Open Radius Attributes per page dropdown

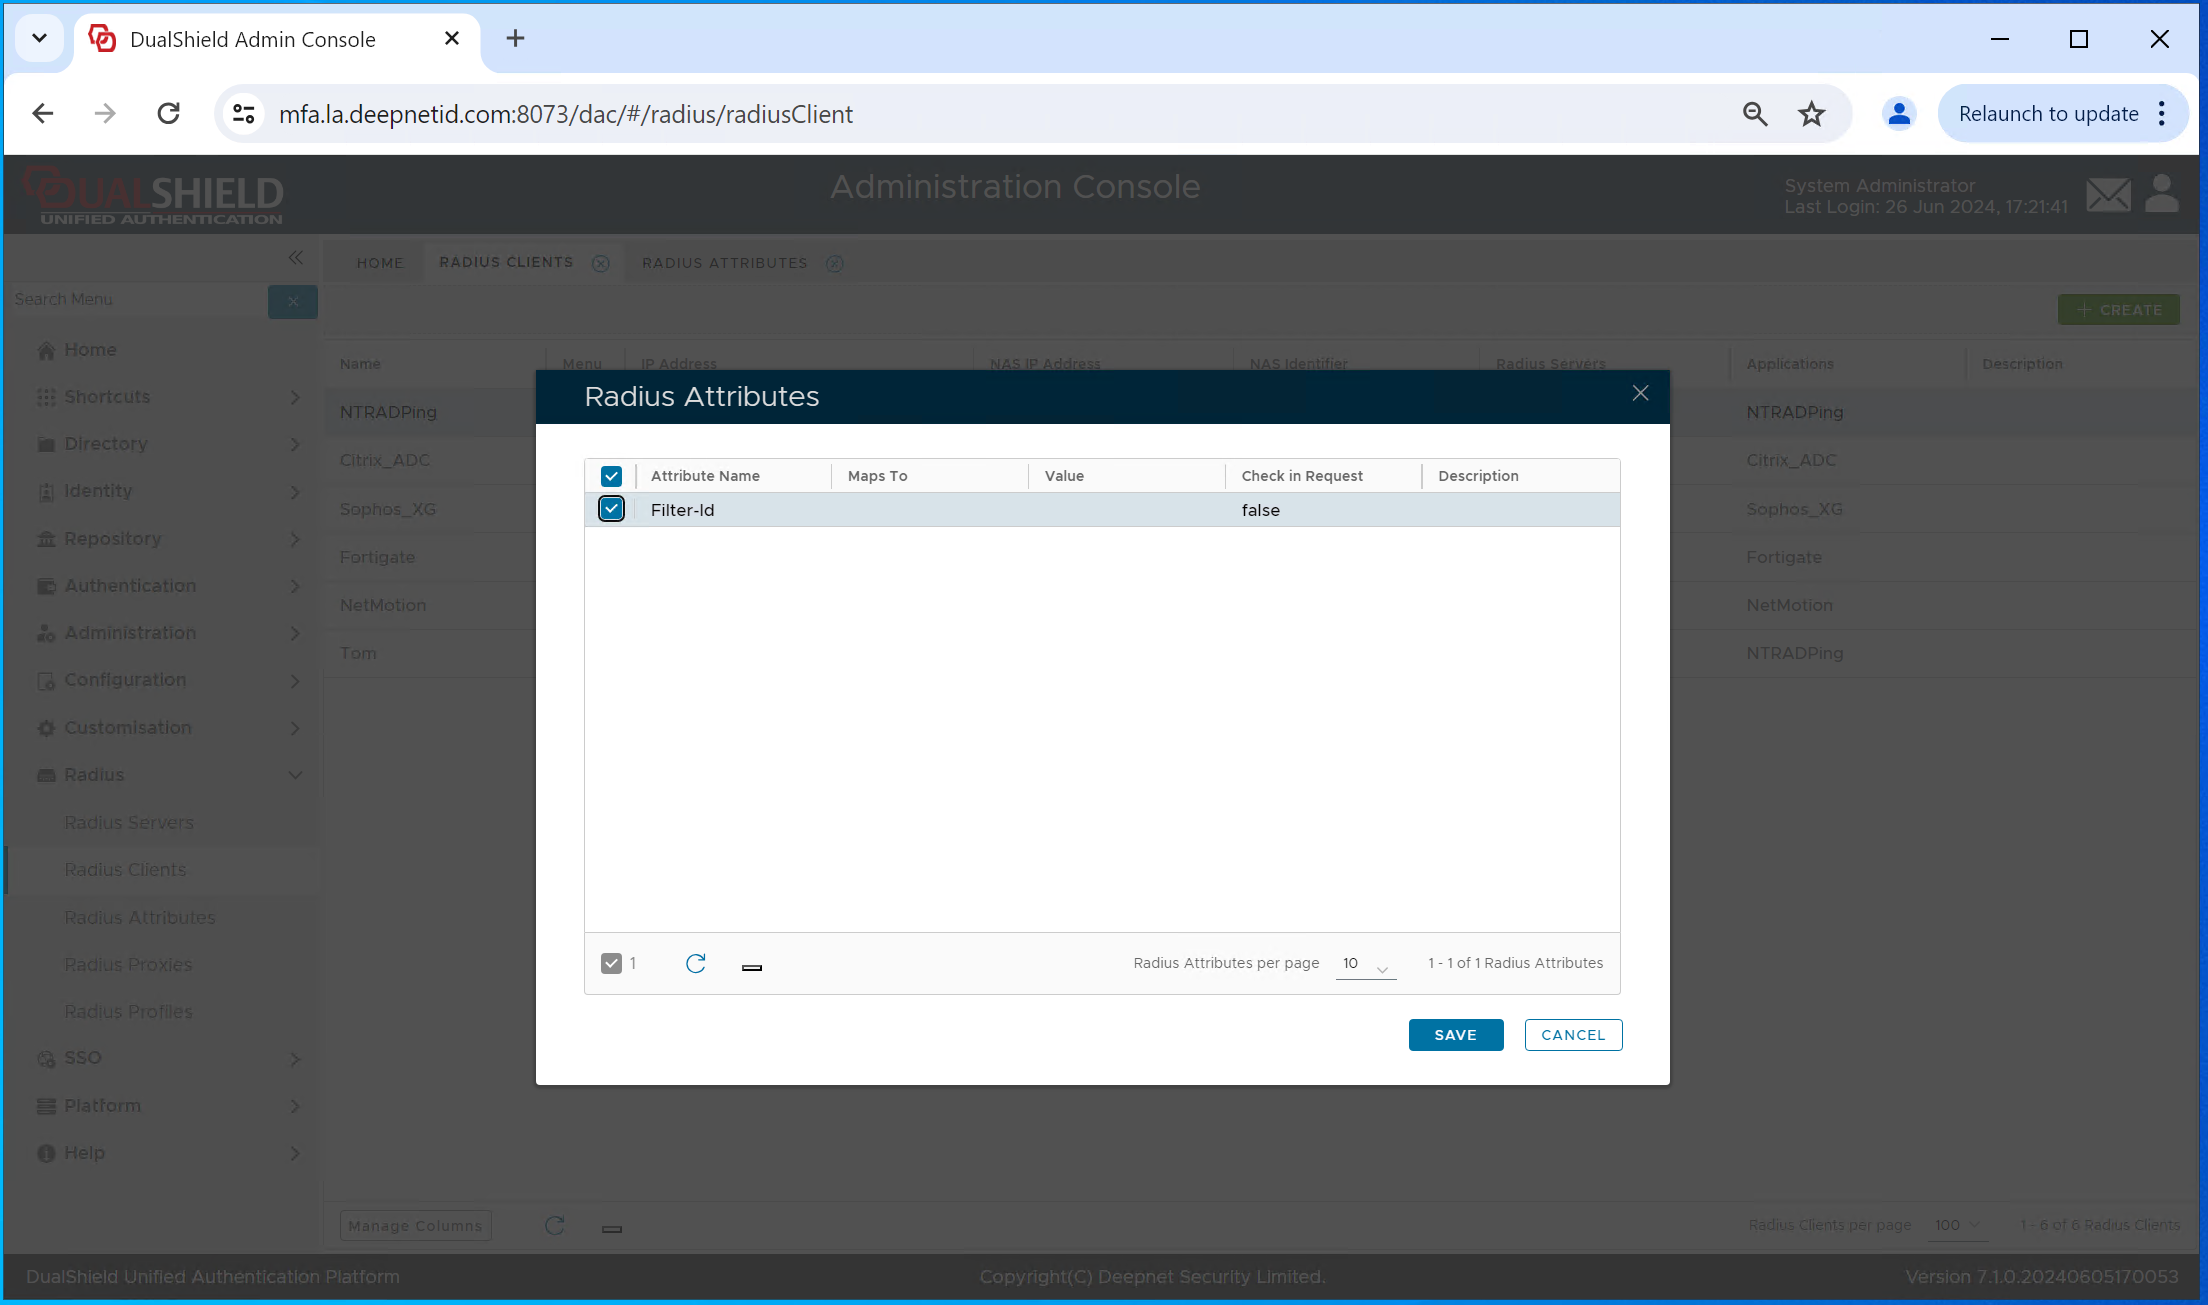pyautogui.click(x=1366, y=964)
